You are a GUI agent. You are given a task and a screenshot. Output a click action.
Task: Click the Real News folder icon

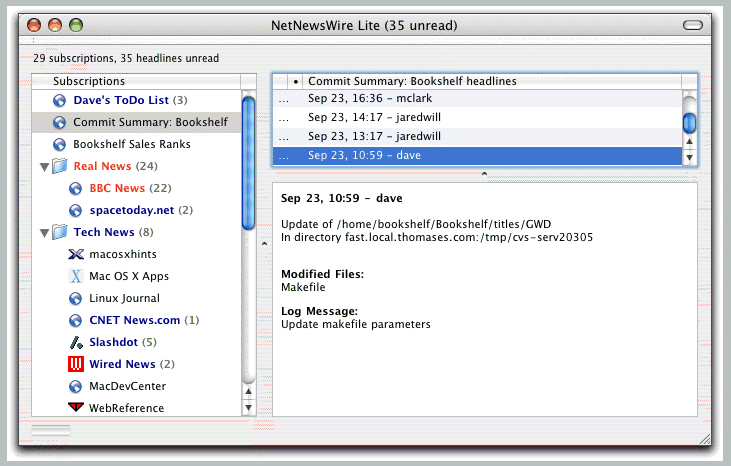[59, 166]
